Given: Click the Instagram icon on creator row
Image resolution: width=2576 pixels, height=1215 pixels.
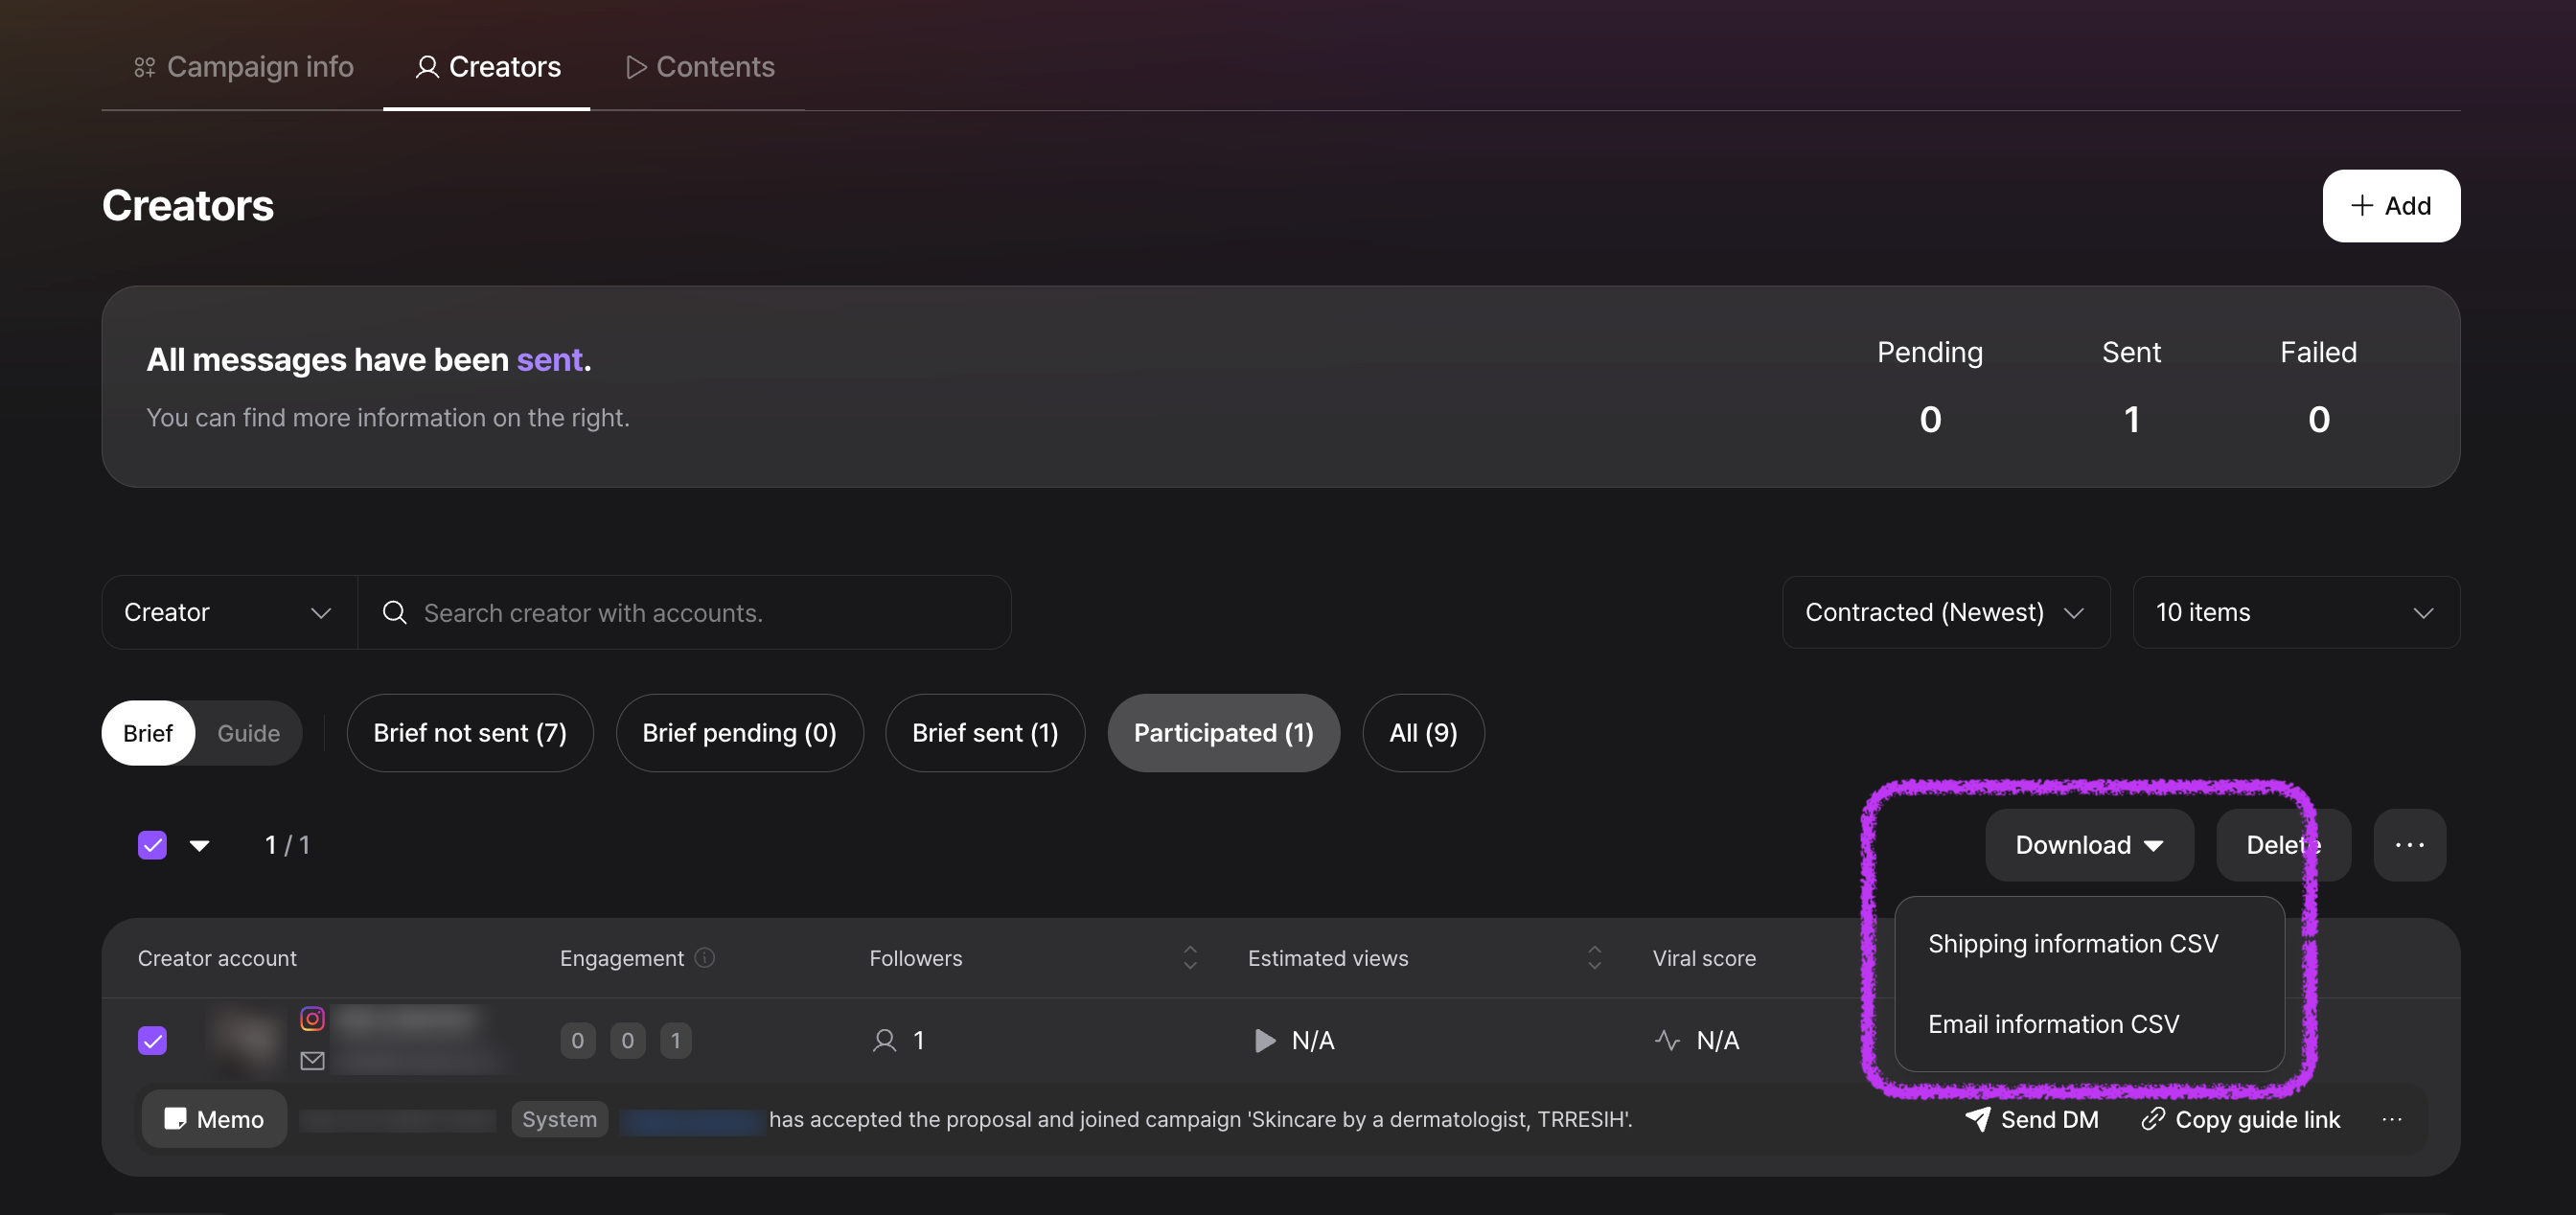Looking at the screenshot, I should coord(312,1018).
